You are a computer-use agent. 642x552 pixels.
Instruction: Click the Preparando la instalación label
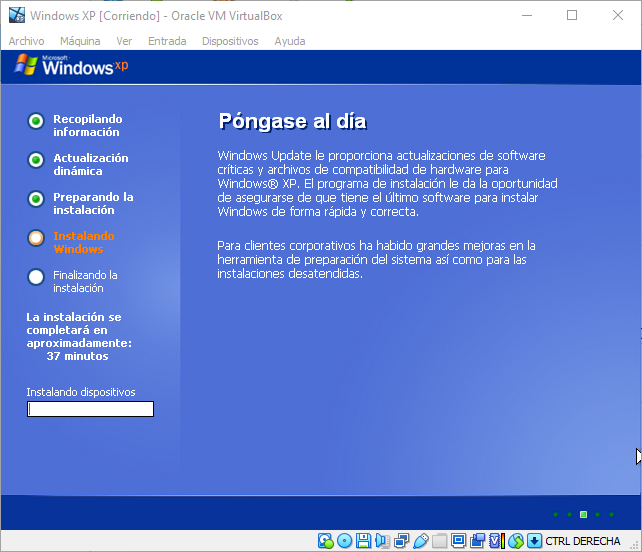click(93, 204)
